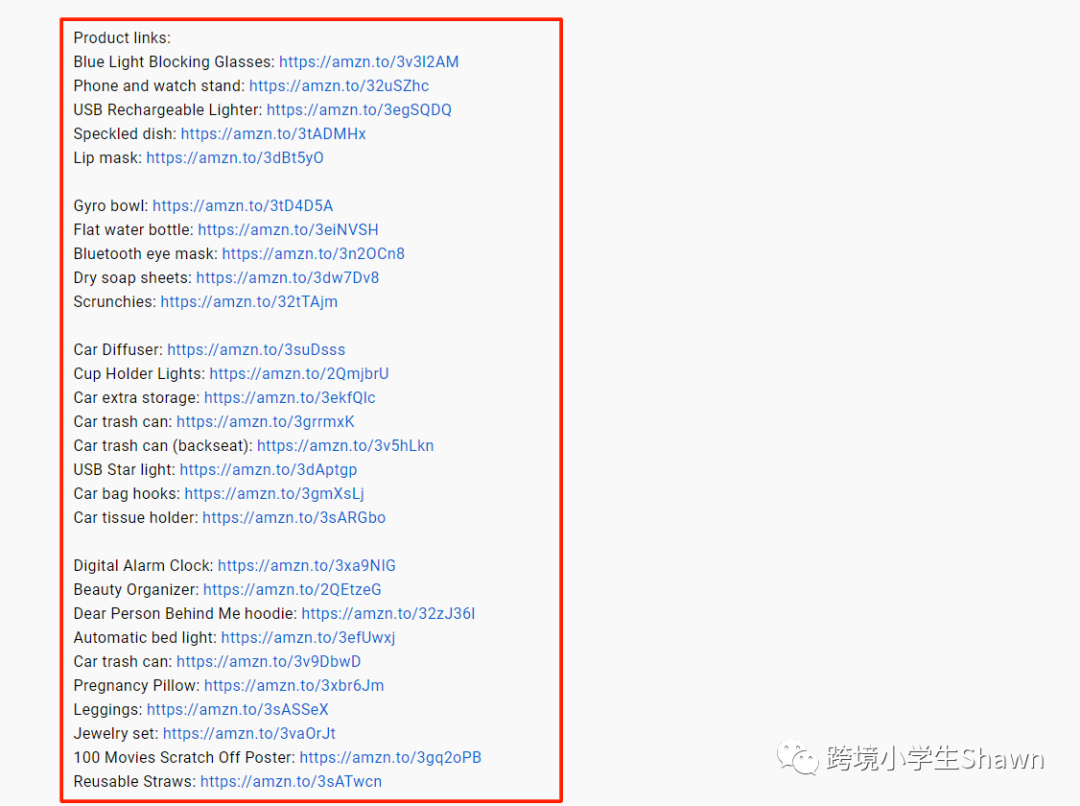Open the Bluetooth eye mask link
The height and width of the screenshot is (806, 1080).
(313, 254)
